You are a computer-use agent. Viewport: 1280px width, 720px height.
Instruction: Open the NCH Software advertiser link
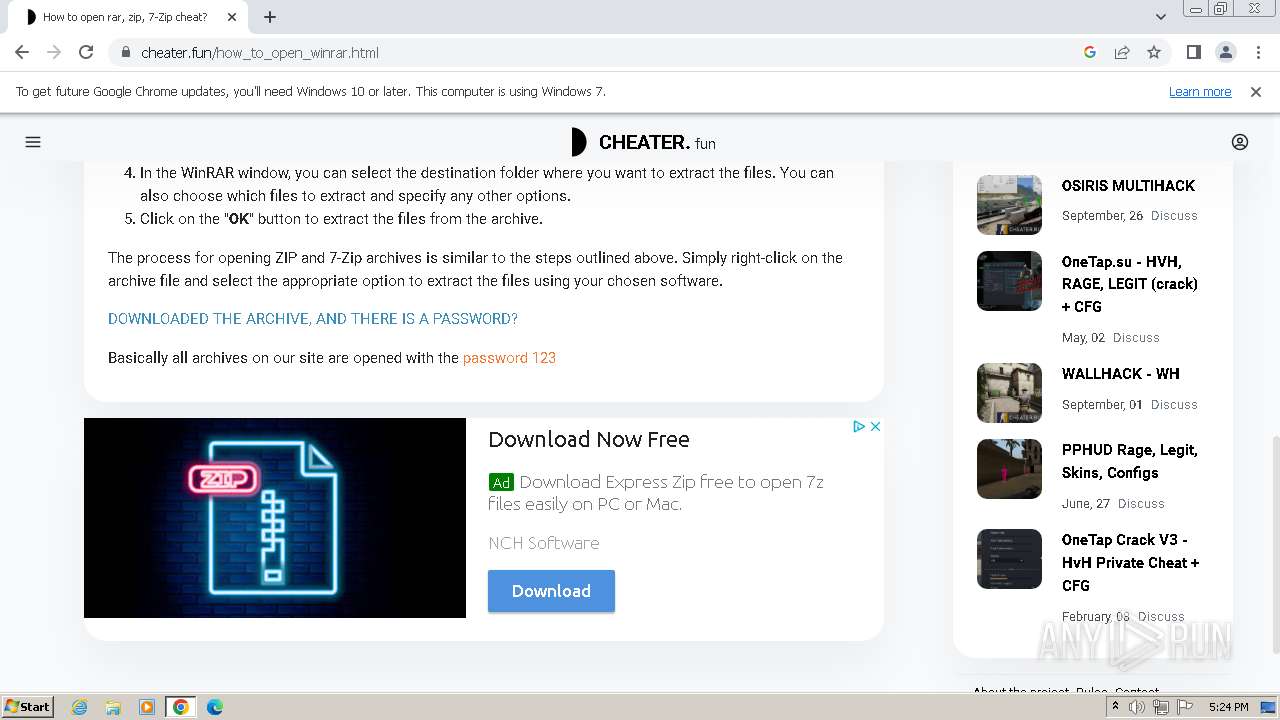point(544,543)
